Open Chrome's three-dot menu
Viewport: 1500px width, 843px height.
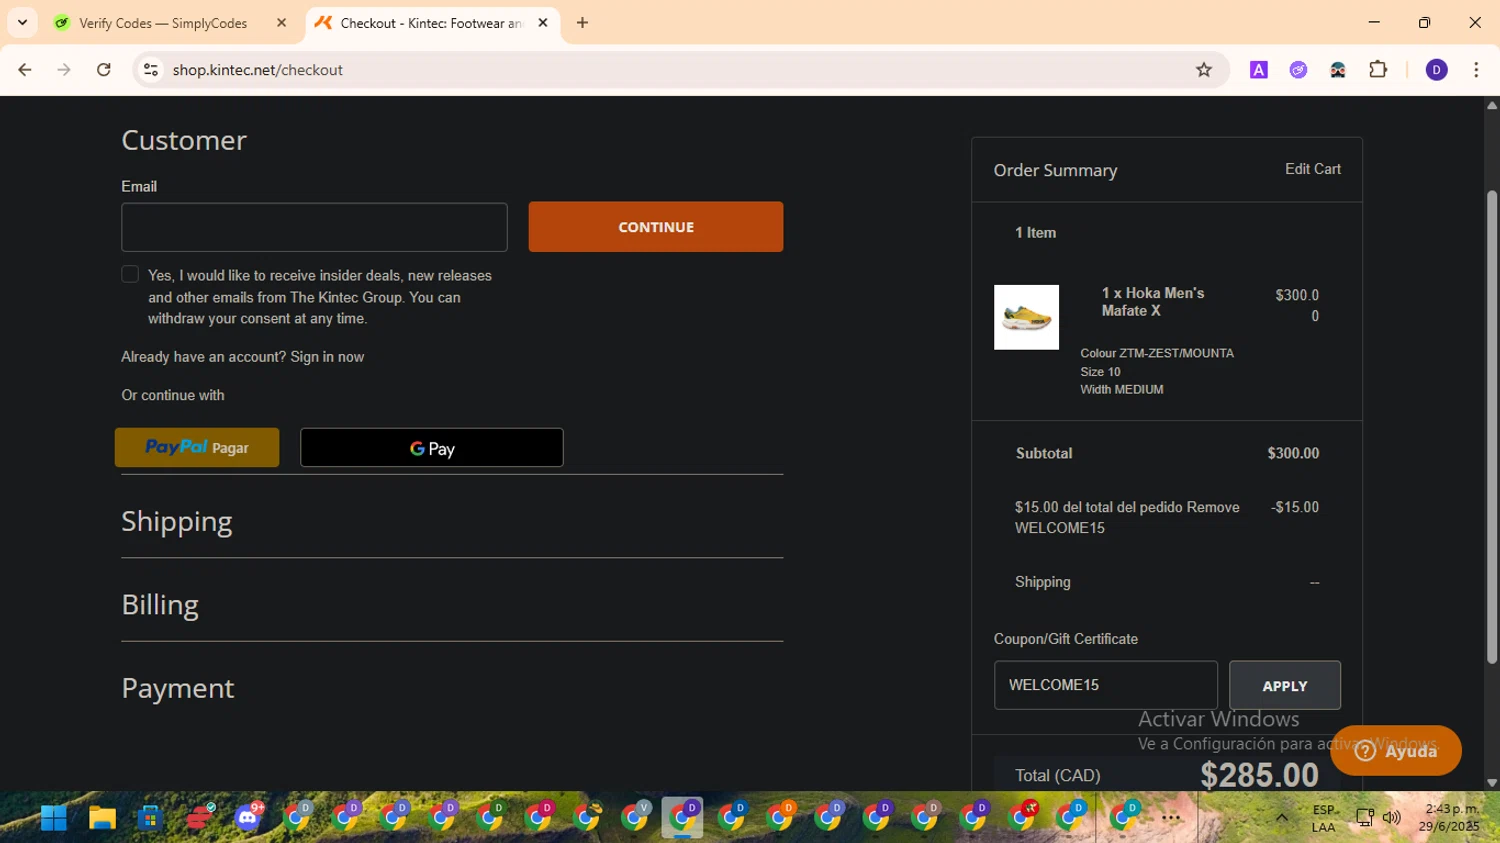coord(1476,70)
